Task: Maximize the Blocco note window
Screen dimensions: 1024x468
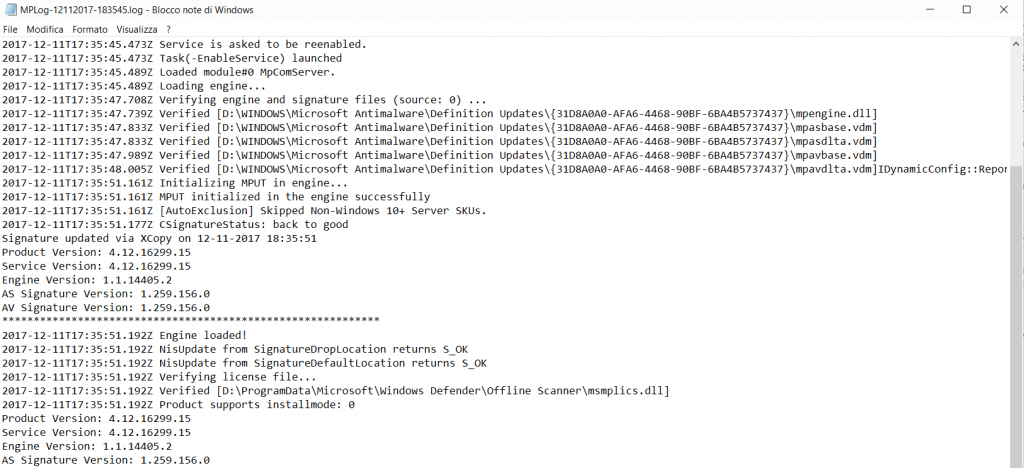Action: (967, 10)
